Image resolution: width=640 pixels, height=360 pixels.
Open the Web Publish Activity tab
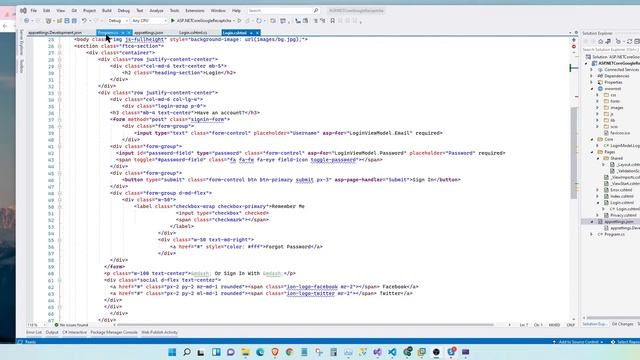tap(159, 332)
